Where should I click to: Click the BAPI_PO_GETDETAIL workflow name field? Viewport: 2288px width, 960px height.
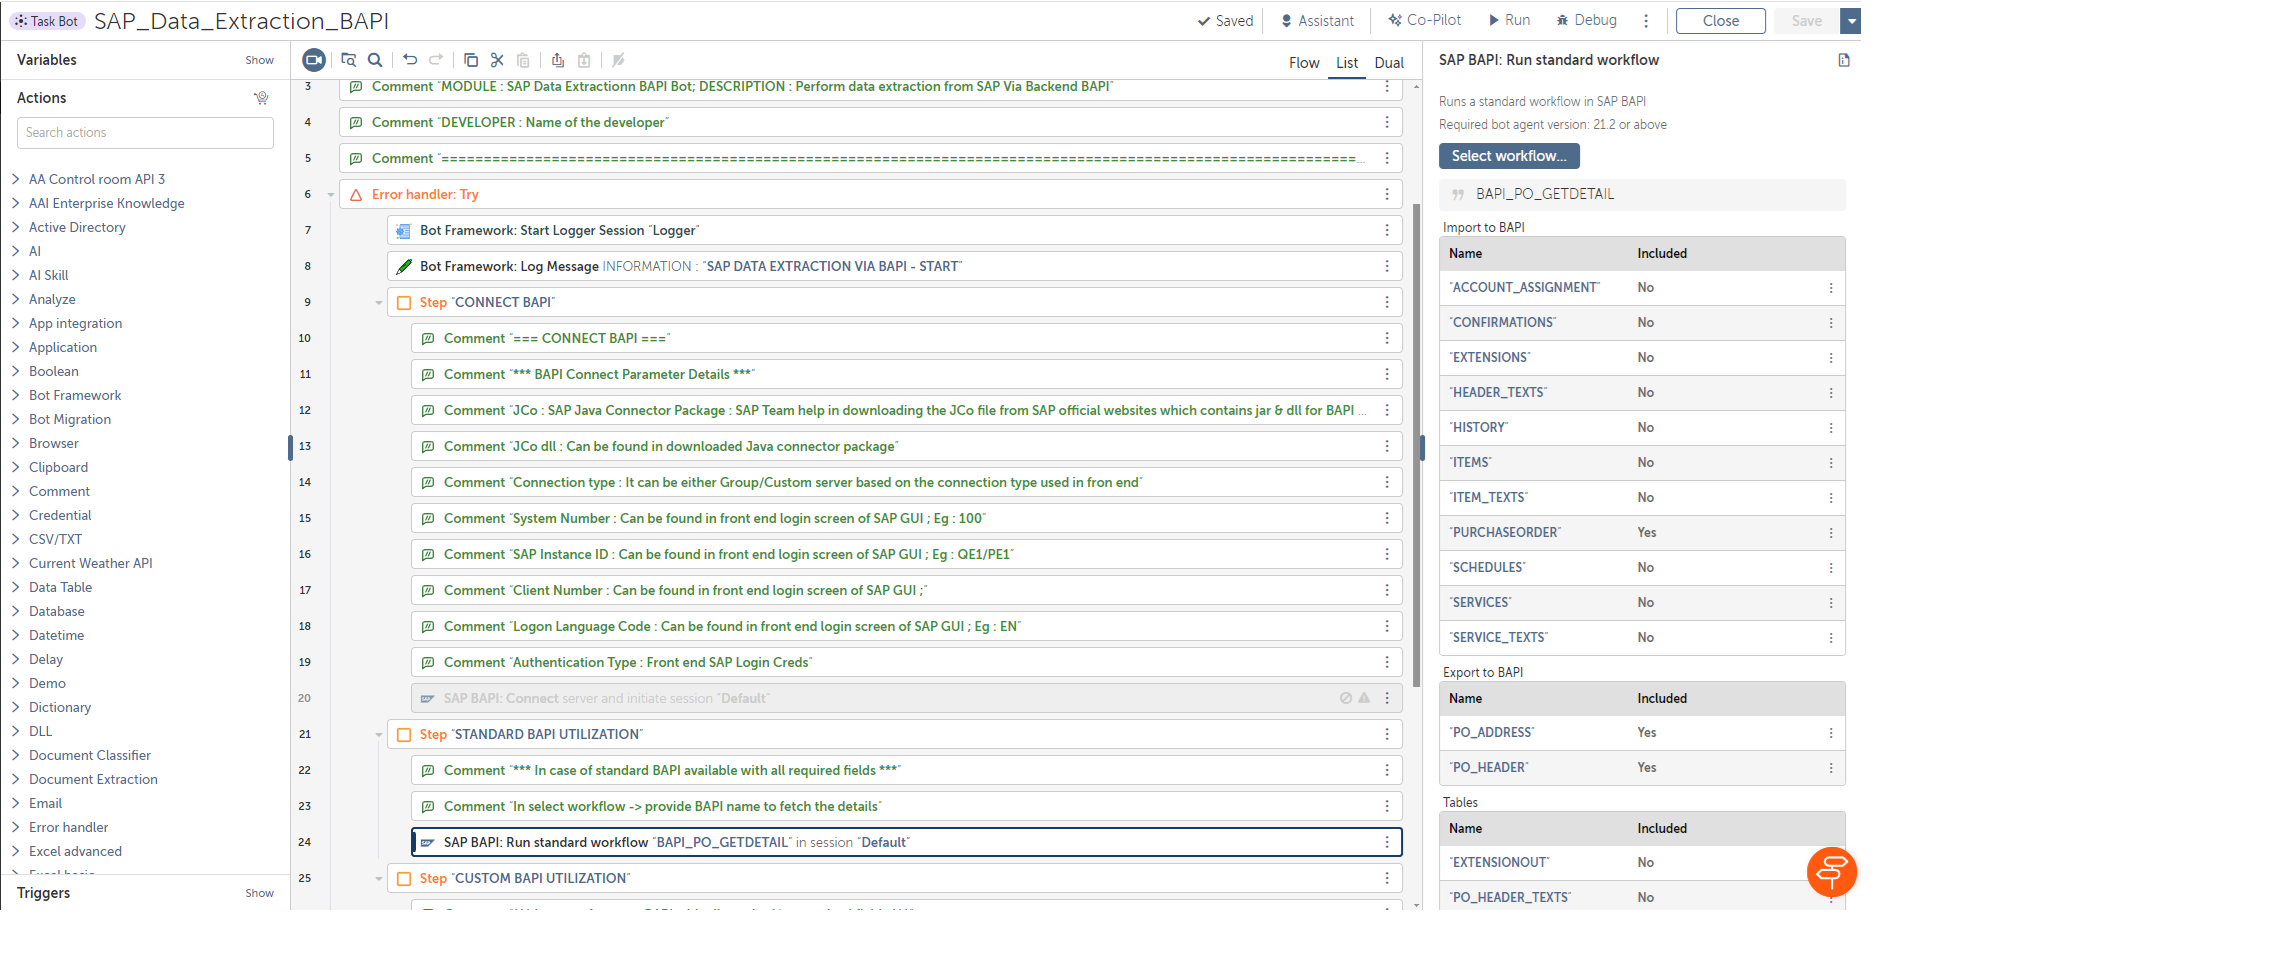(1642, 194)
